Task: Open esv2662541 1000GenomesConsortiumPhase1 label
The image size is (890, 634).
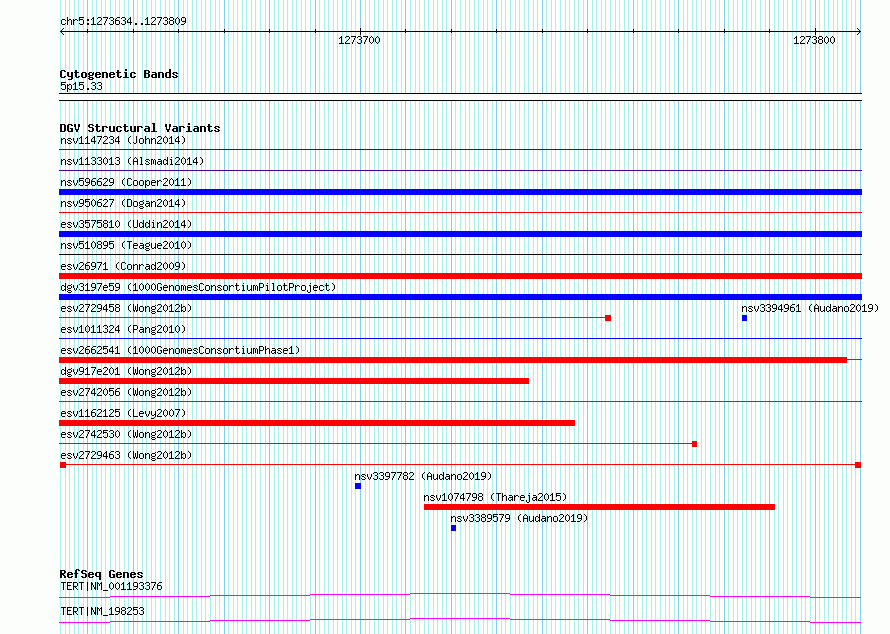Action: point(180,350)
